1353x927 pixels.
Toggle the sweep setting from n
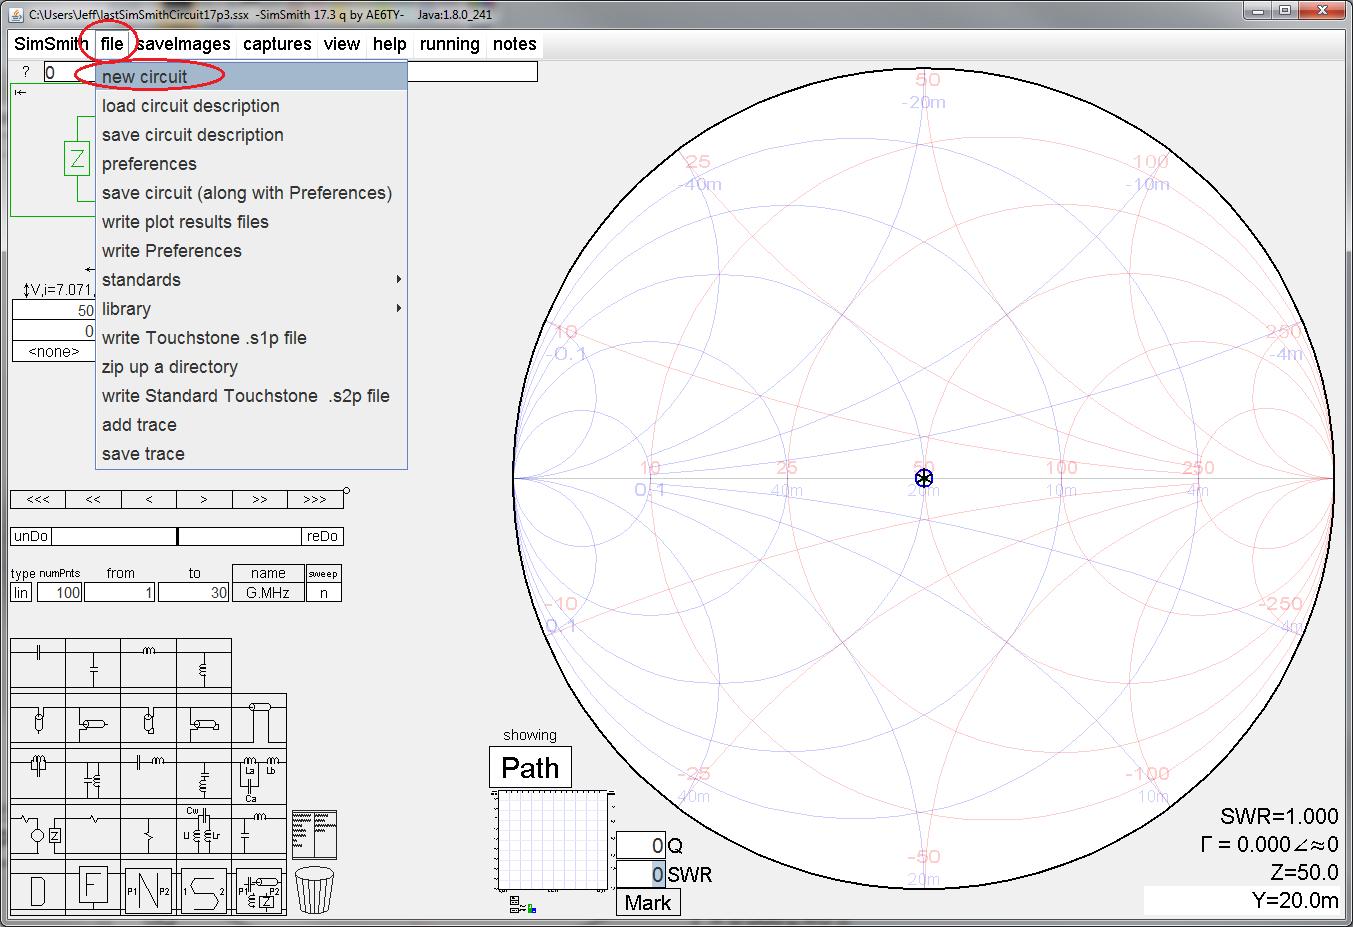324,592
